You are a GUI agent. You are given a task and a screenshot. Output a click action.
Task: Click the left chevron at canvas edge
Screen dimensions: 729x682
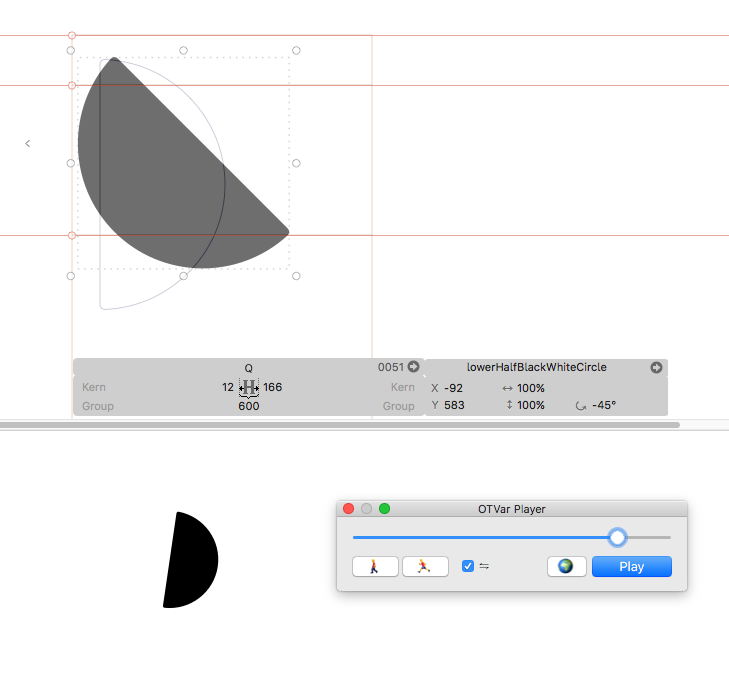tap(27, 144)
